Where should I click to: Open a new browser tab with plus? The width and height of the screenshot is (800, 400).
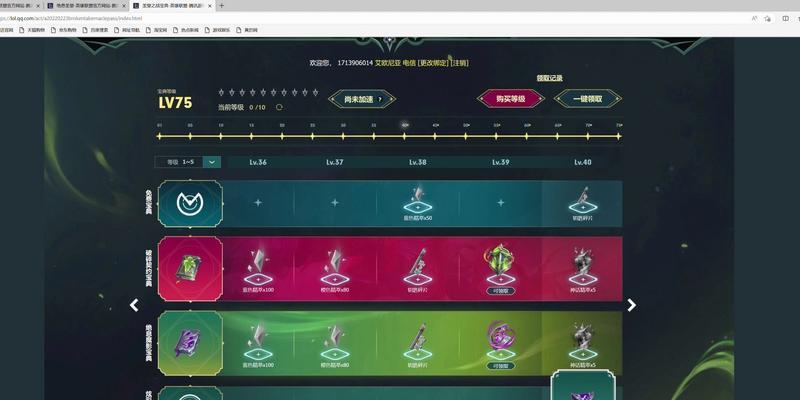click(x=221, y=6)
